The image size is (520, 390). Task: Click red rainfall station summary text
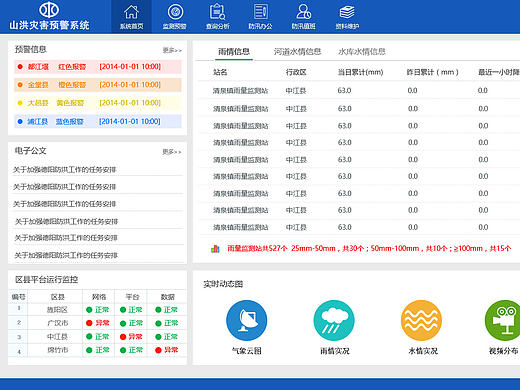pos(369,248)
